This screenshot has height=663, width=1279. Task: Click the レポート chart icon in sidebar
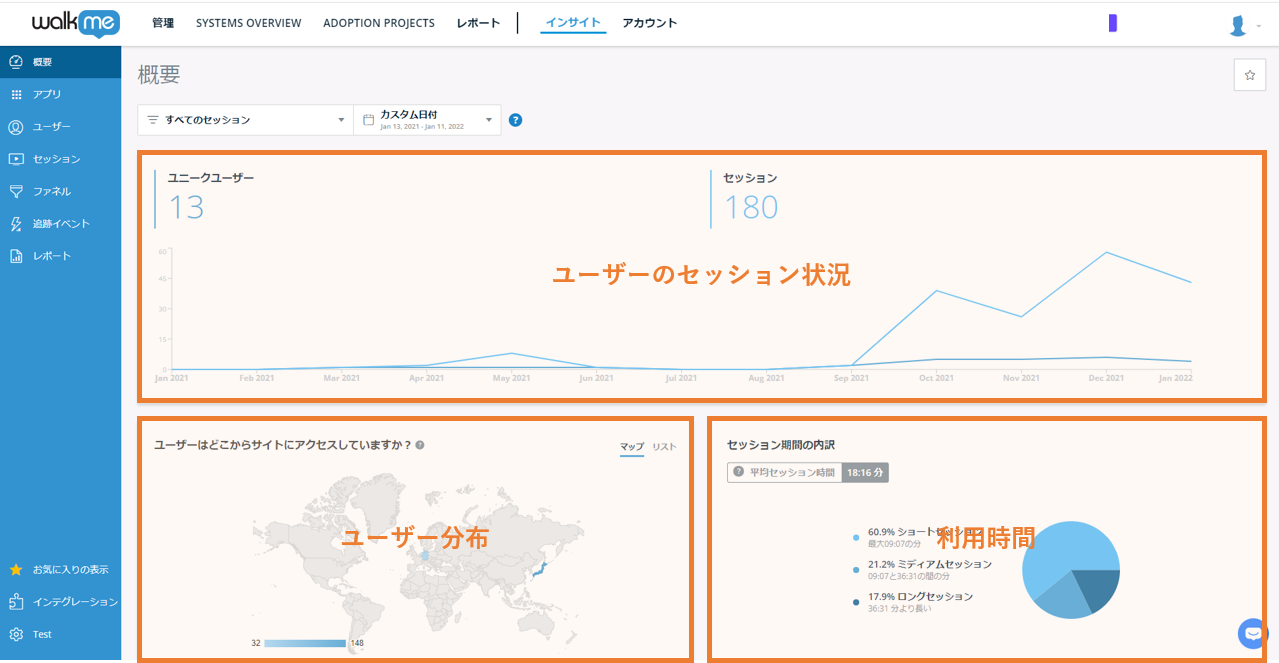coord(16,256)
